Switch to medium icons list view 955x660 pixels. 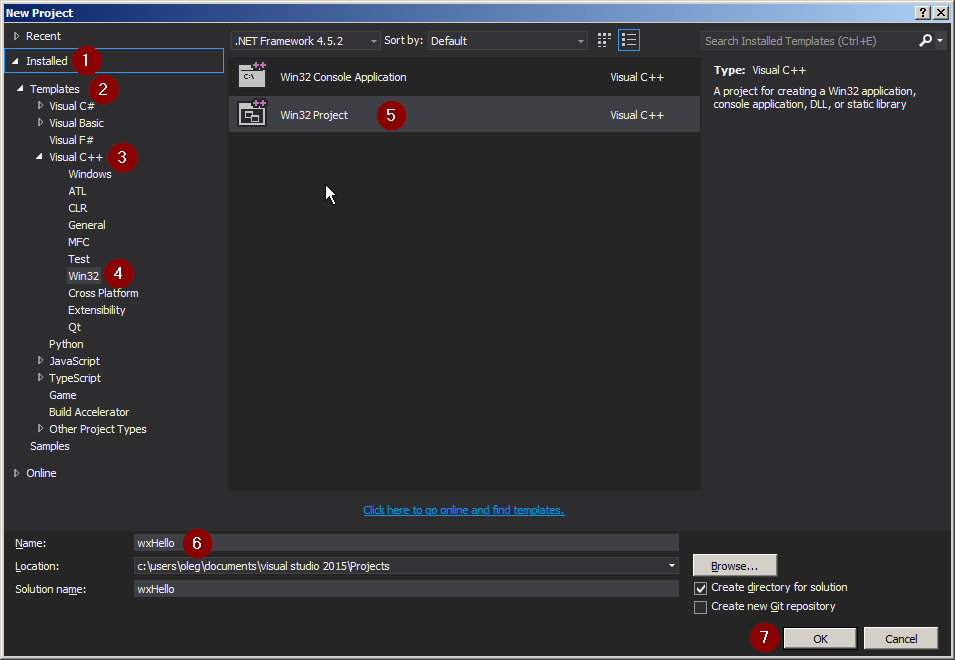point(629,40)
